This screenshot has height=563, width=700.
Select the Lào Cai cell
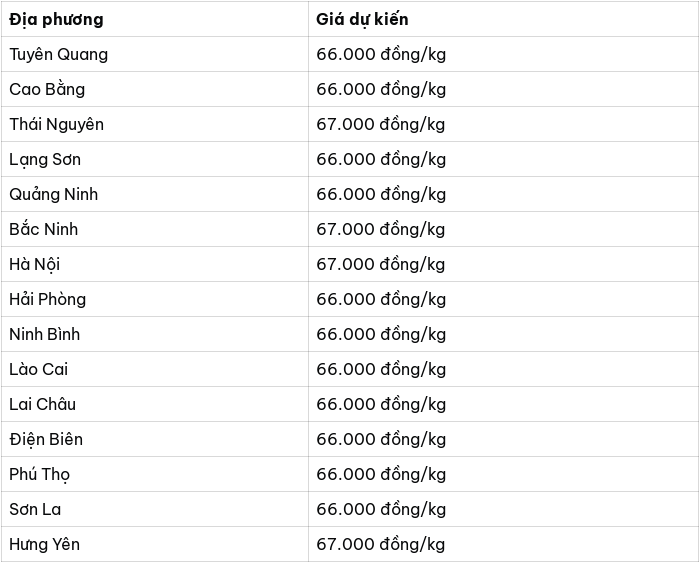point(154,369)
